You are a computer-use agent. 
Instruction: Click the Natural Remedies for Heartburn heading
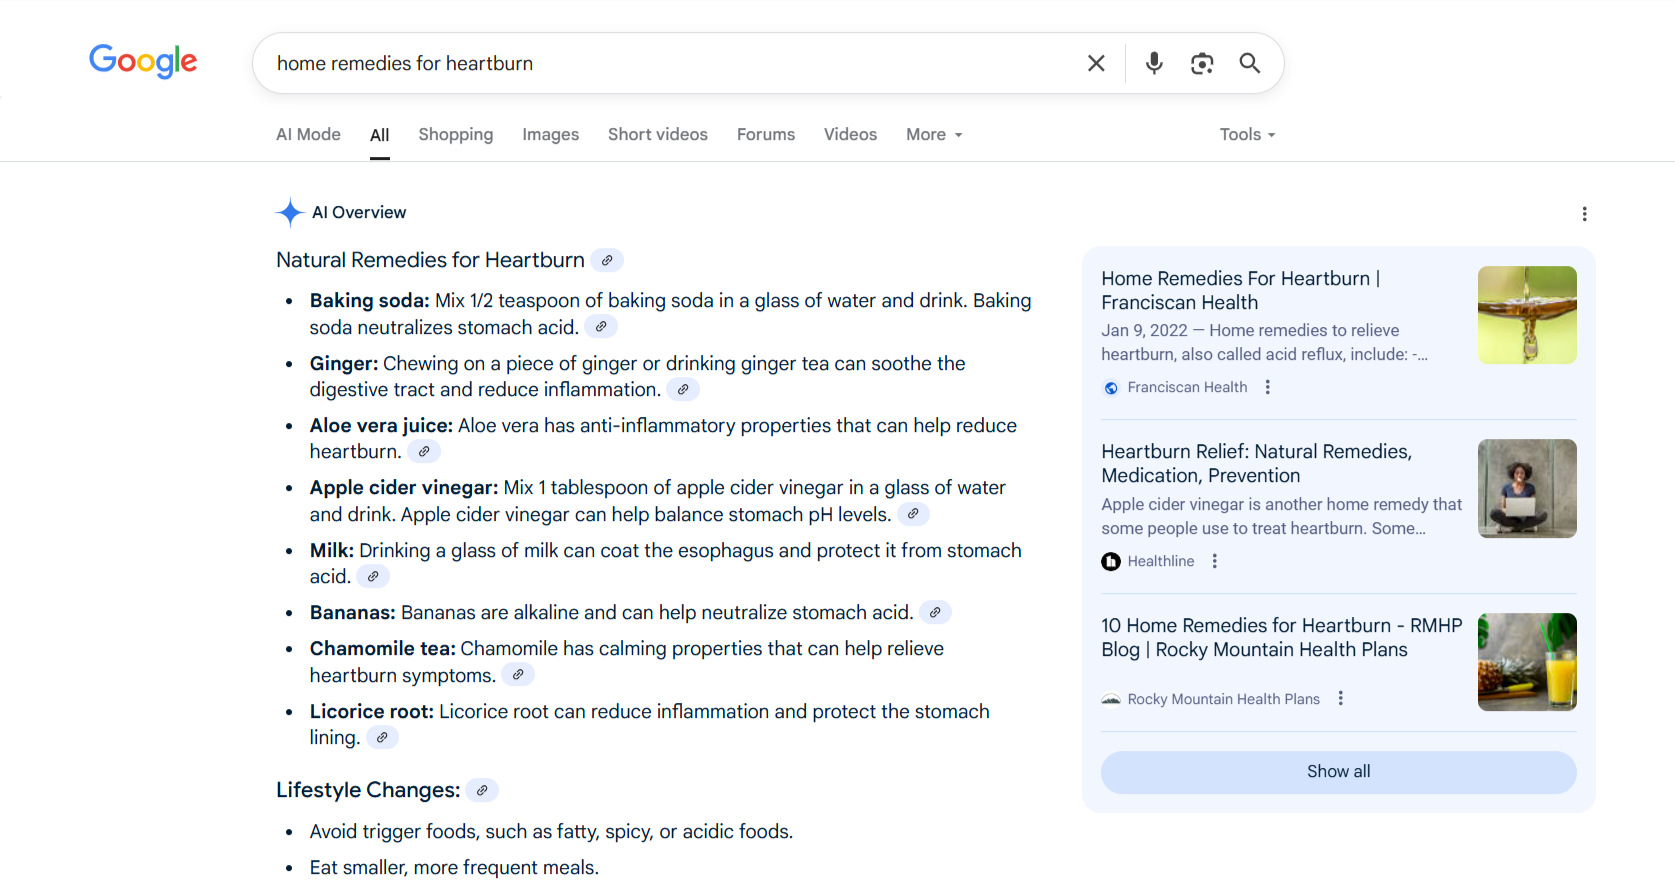click(430, 260)
